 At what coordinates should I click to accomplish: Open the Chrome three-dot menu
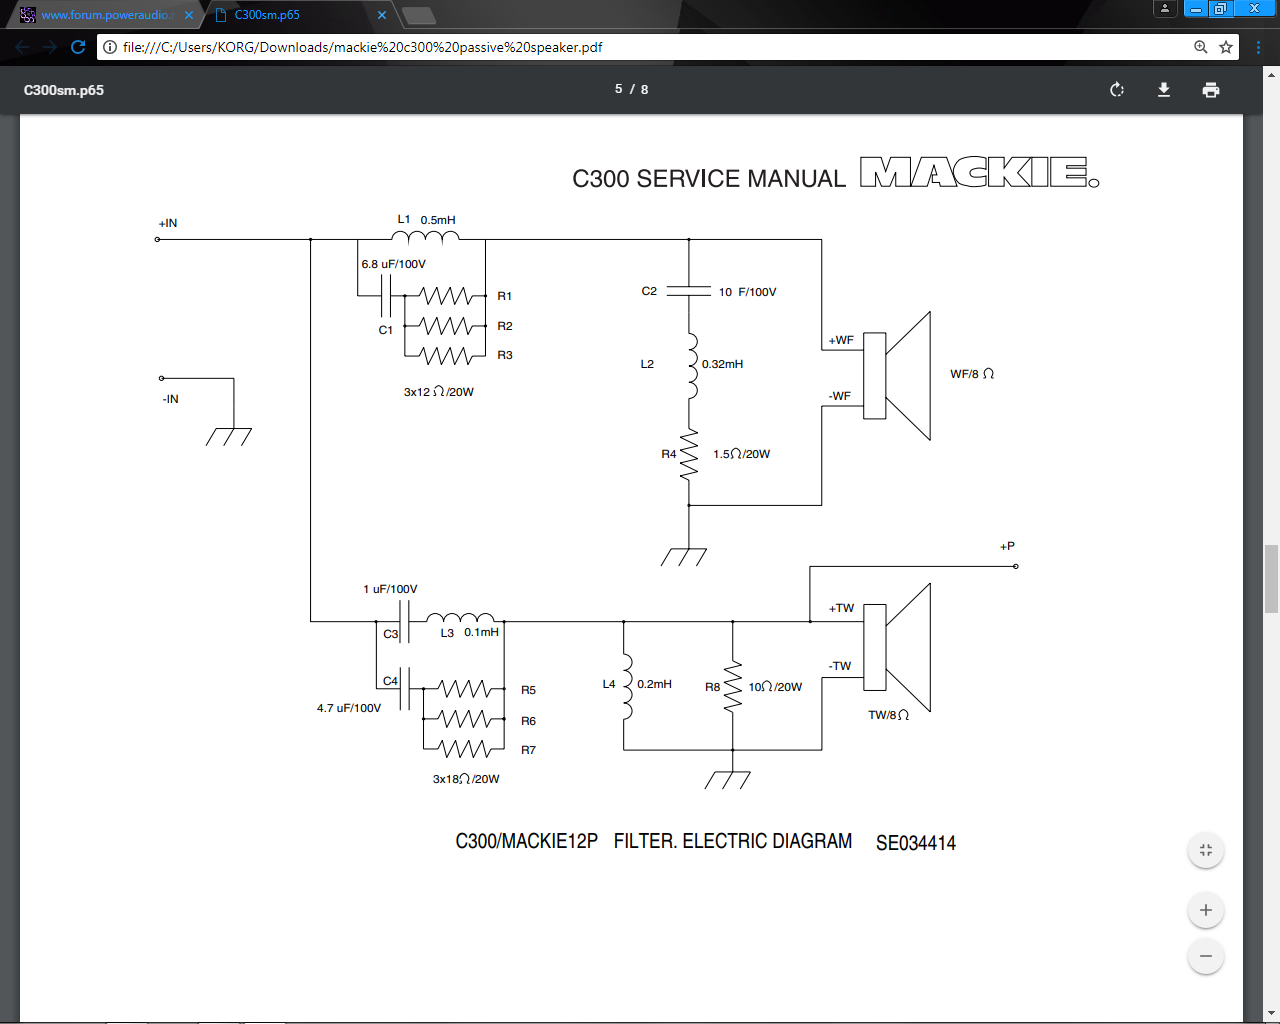point(1259,47)
